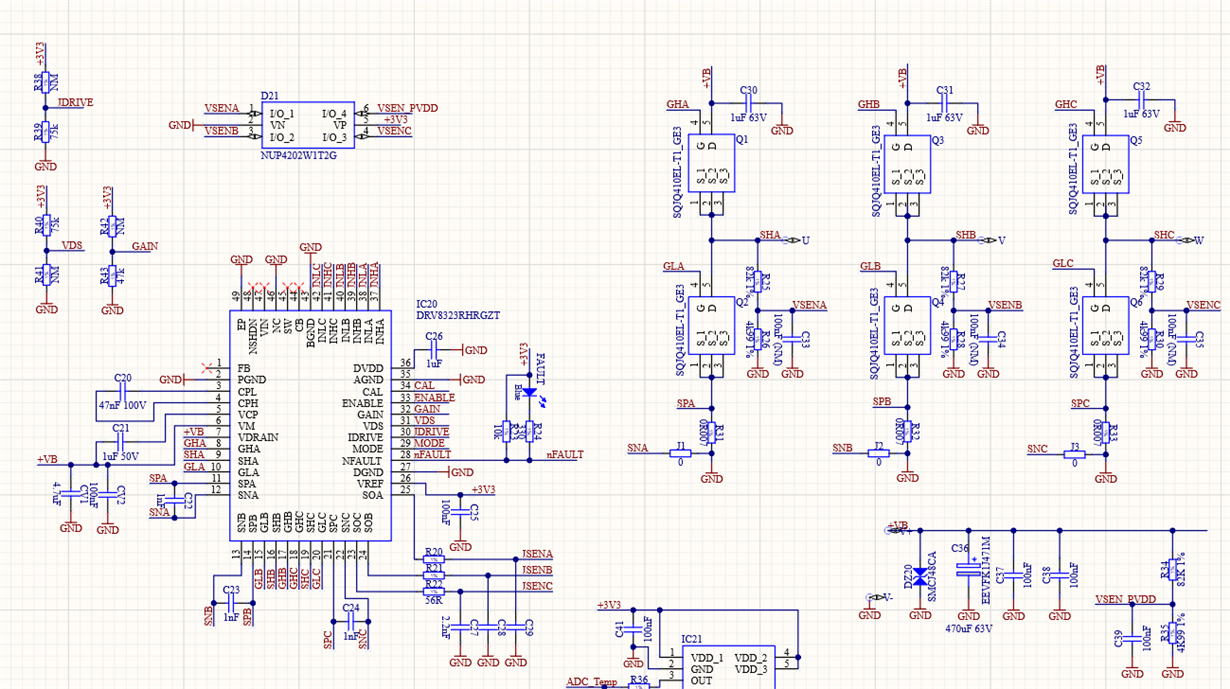Select capacitor C41 near IC21
The image size is (1230, 689).
click(x=634, y=630)
